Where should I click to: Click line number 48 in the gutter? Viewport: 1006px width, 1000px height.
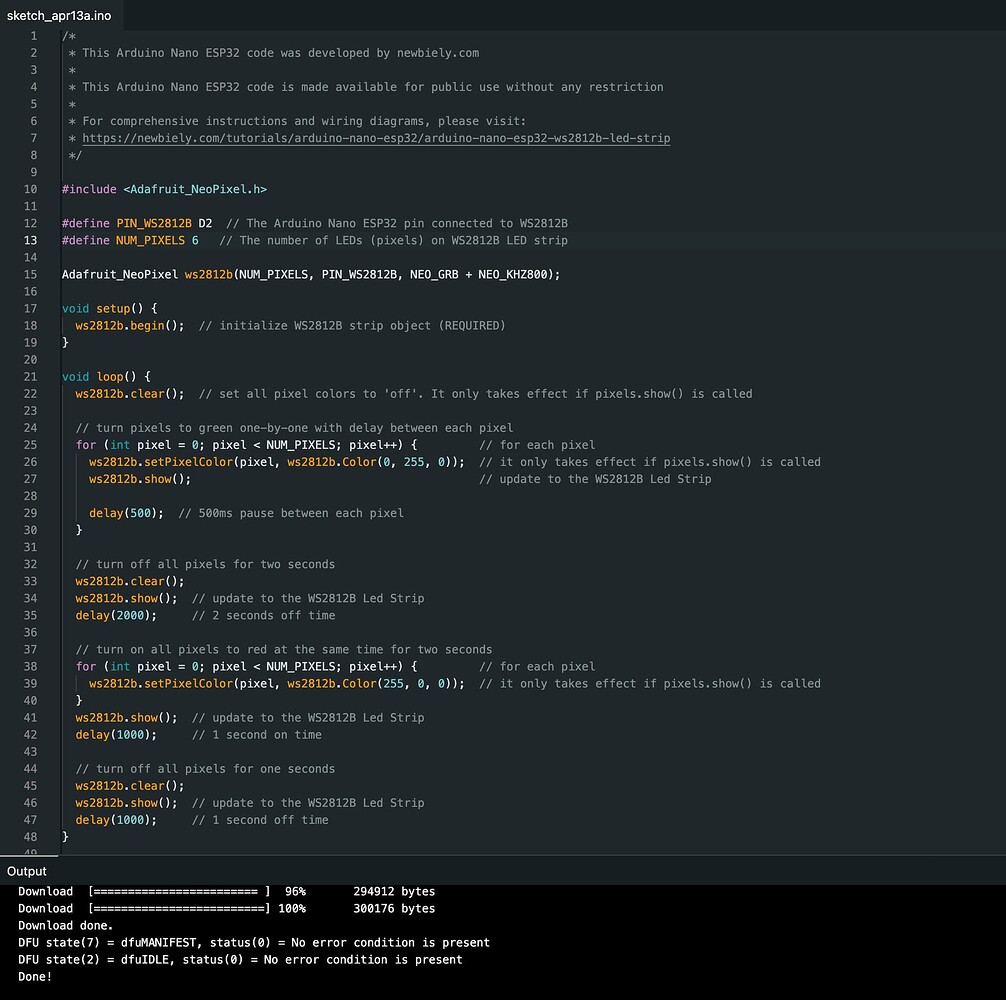[31, 836]
